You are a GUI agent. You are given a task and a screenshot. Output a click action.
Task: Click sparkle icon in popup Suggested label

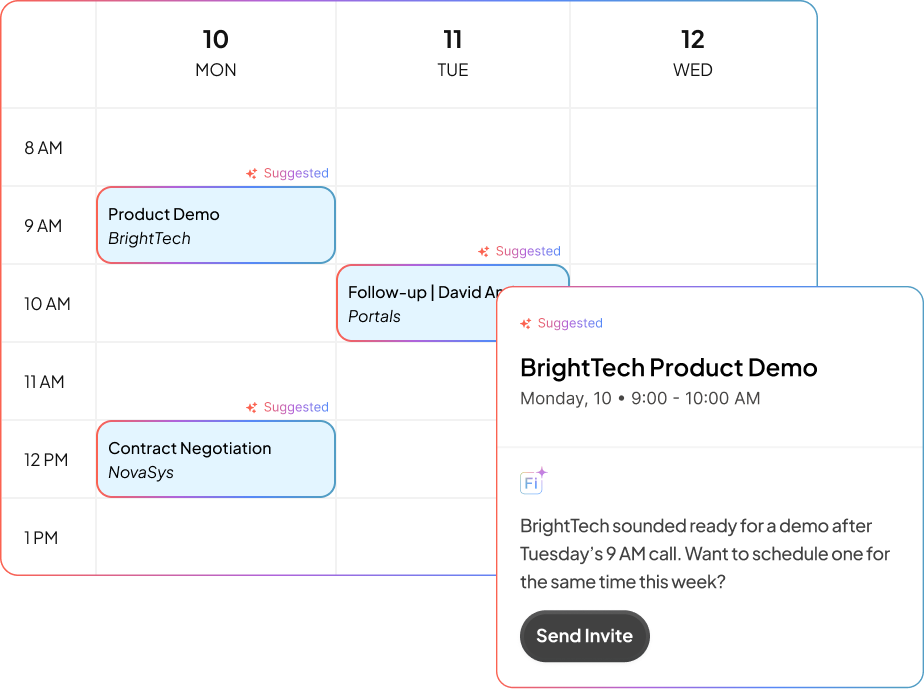coord(526,323)
